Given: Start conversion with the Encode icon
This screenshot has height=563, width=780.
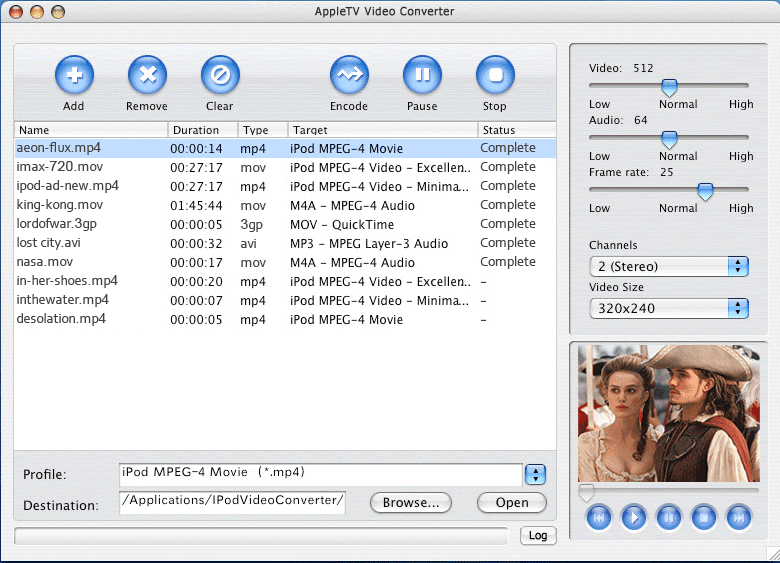Looking at the screenshot, I should [x=349, y=75].
